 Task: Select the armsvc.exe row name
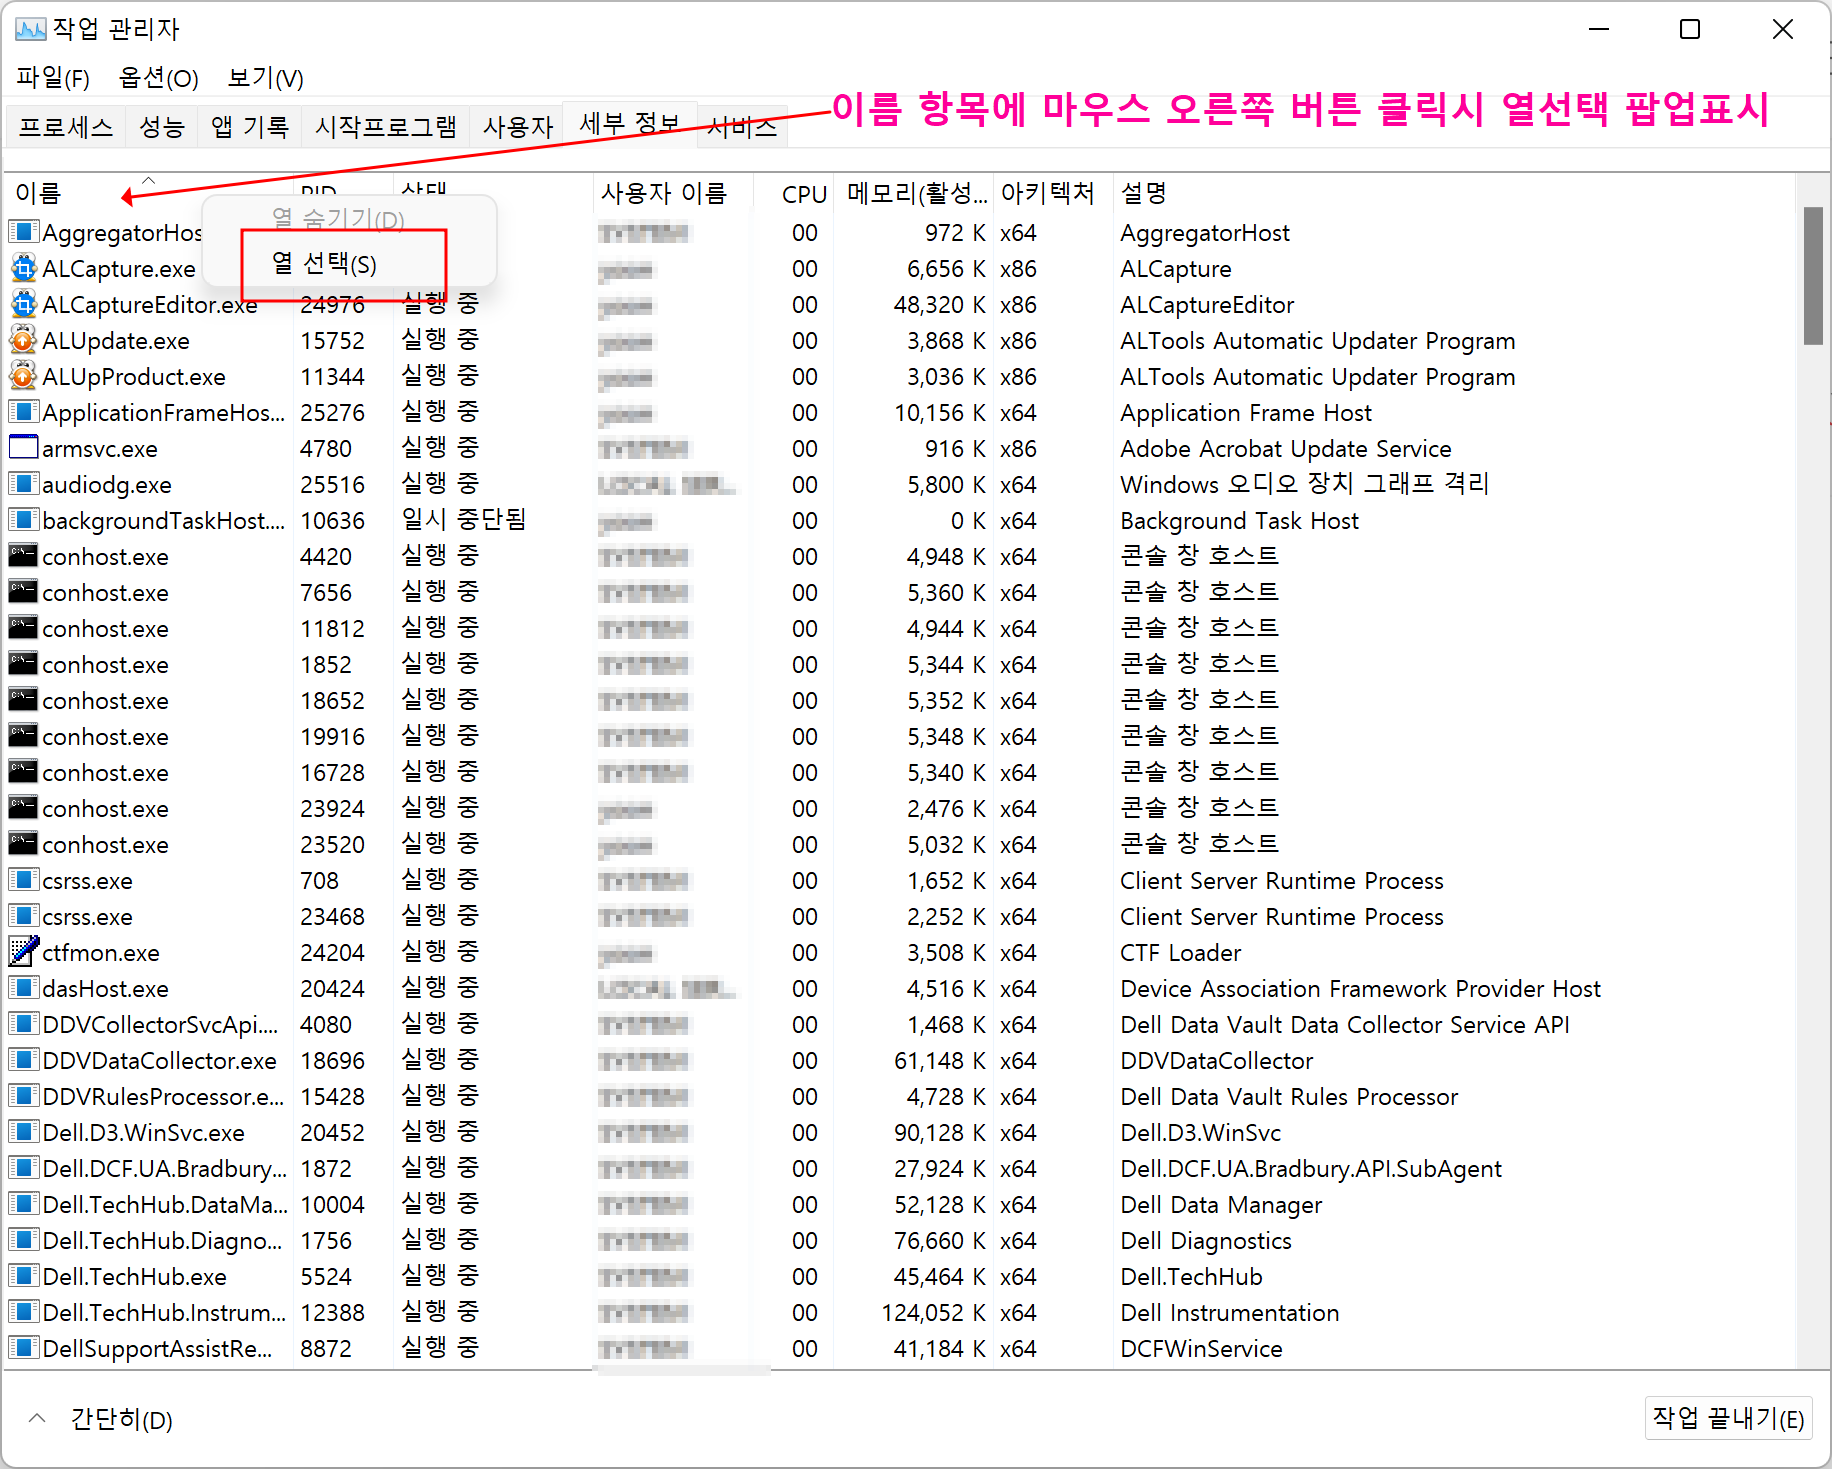click(x=100, y=449)
